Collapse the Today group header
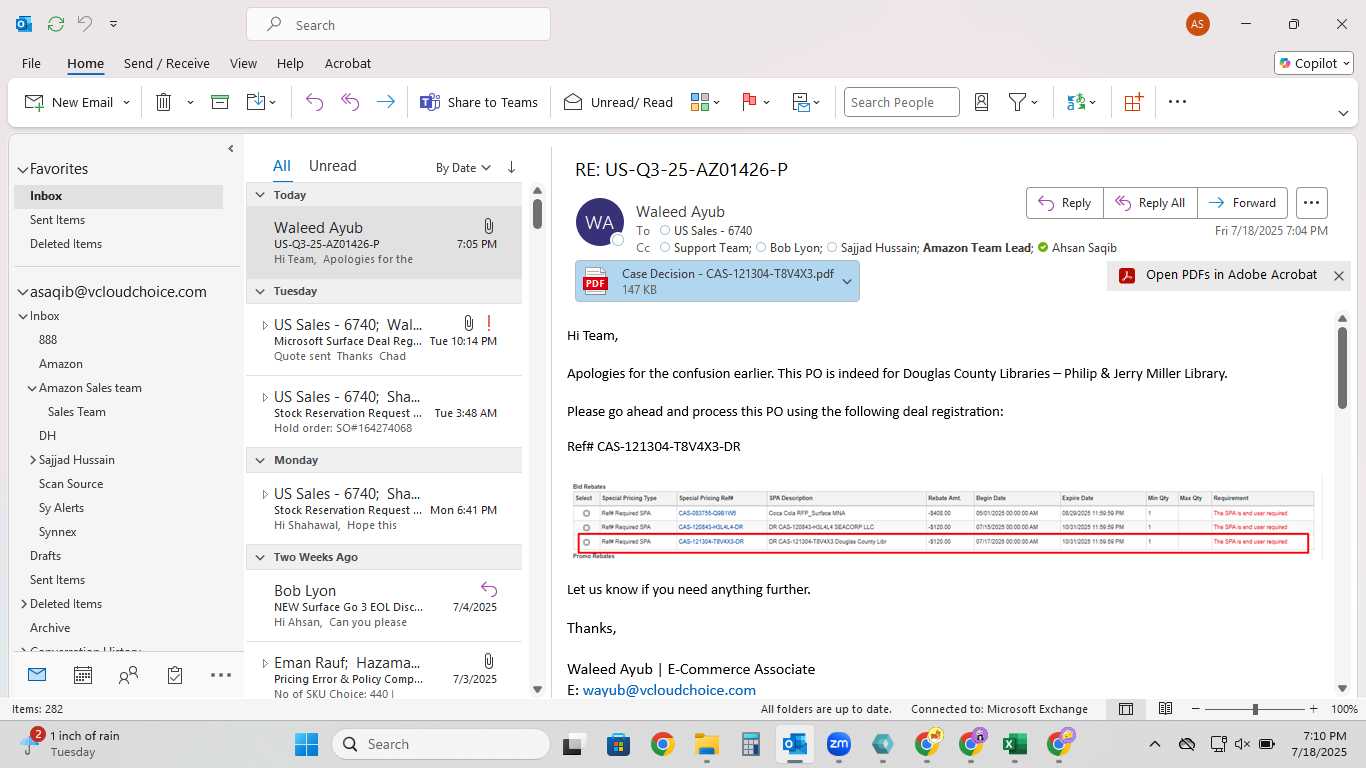This screenshot has width=1366, height=768. [x=260, y=195]
